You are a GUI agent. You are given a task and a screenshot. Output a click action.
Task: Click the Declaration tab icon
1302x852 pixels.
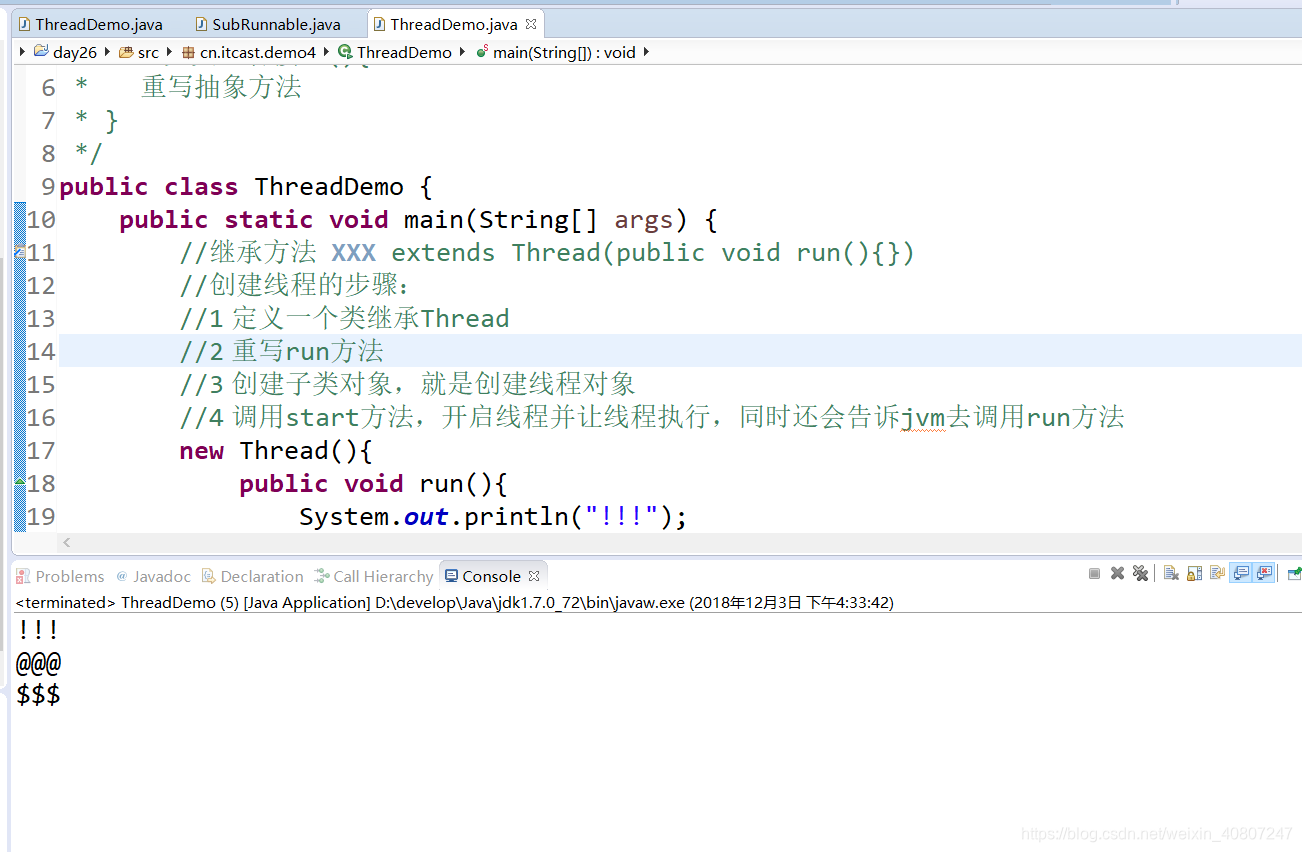(x=209, y=576)
